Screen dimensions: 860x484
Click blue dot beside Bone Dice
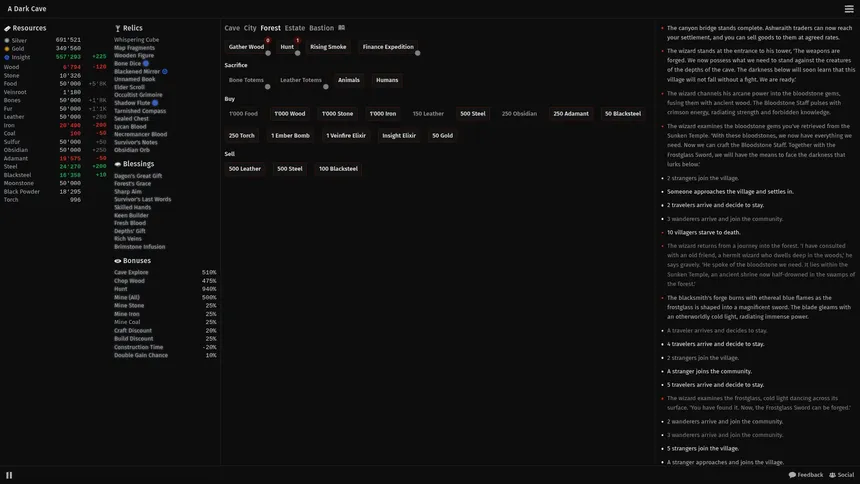click(146, 64)
